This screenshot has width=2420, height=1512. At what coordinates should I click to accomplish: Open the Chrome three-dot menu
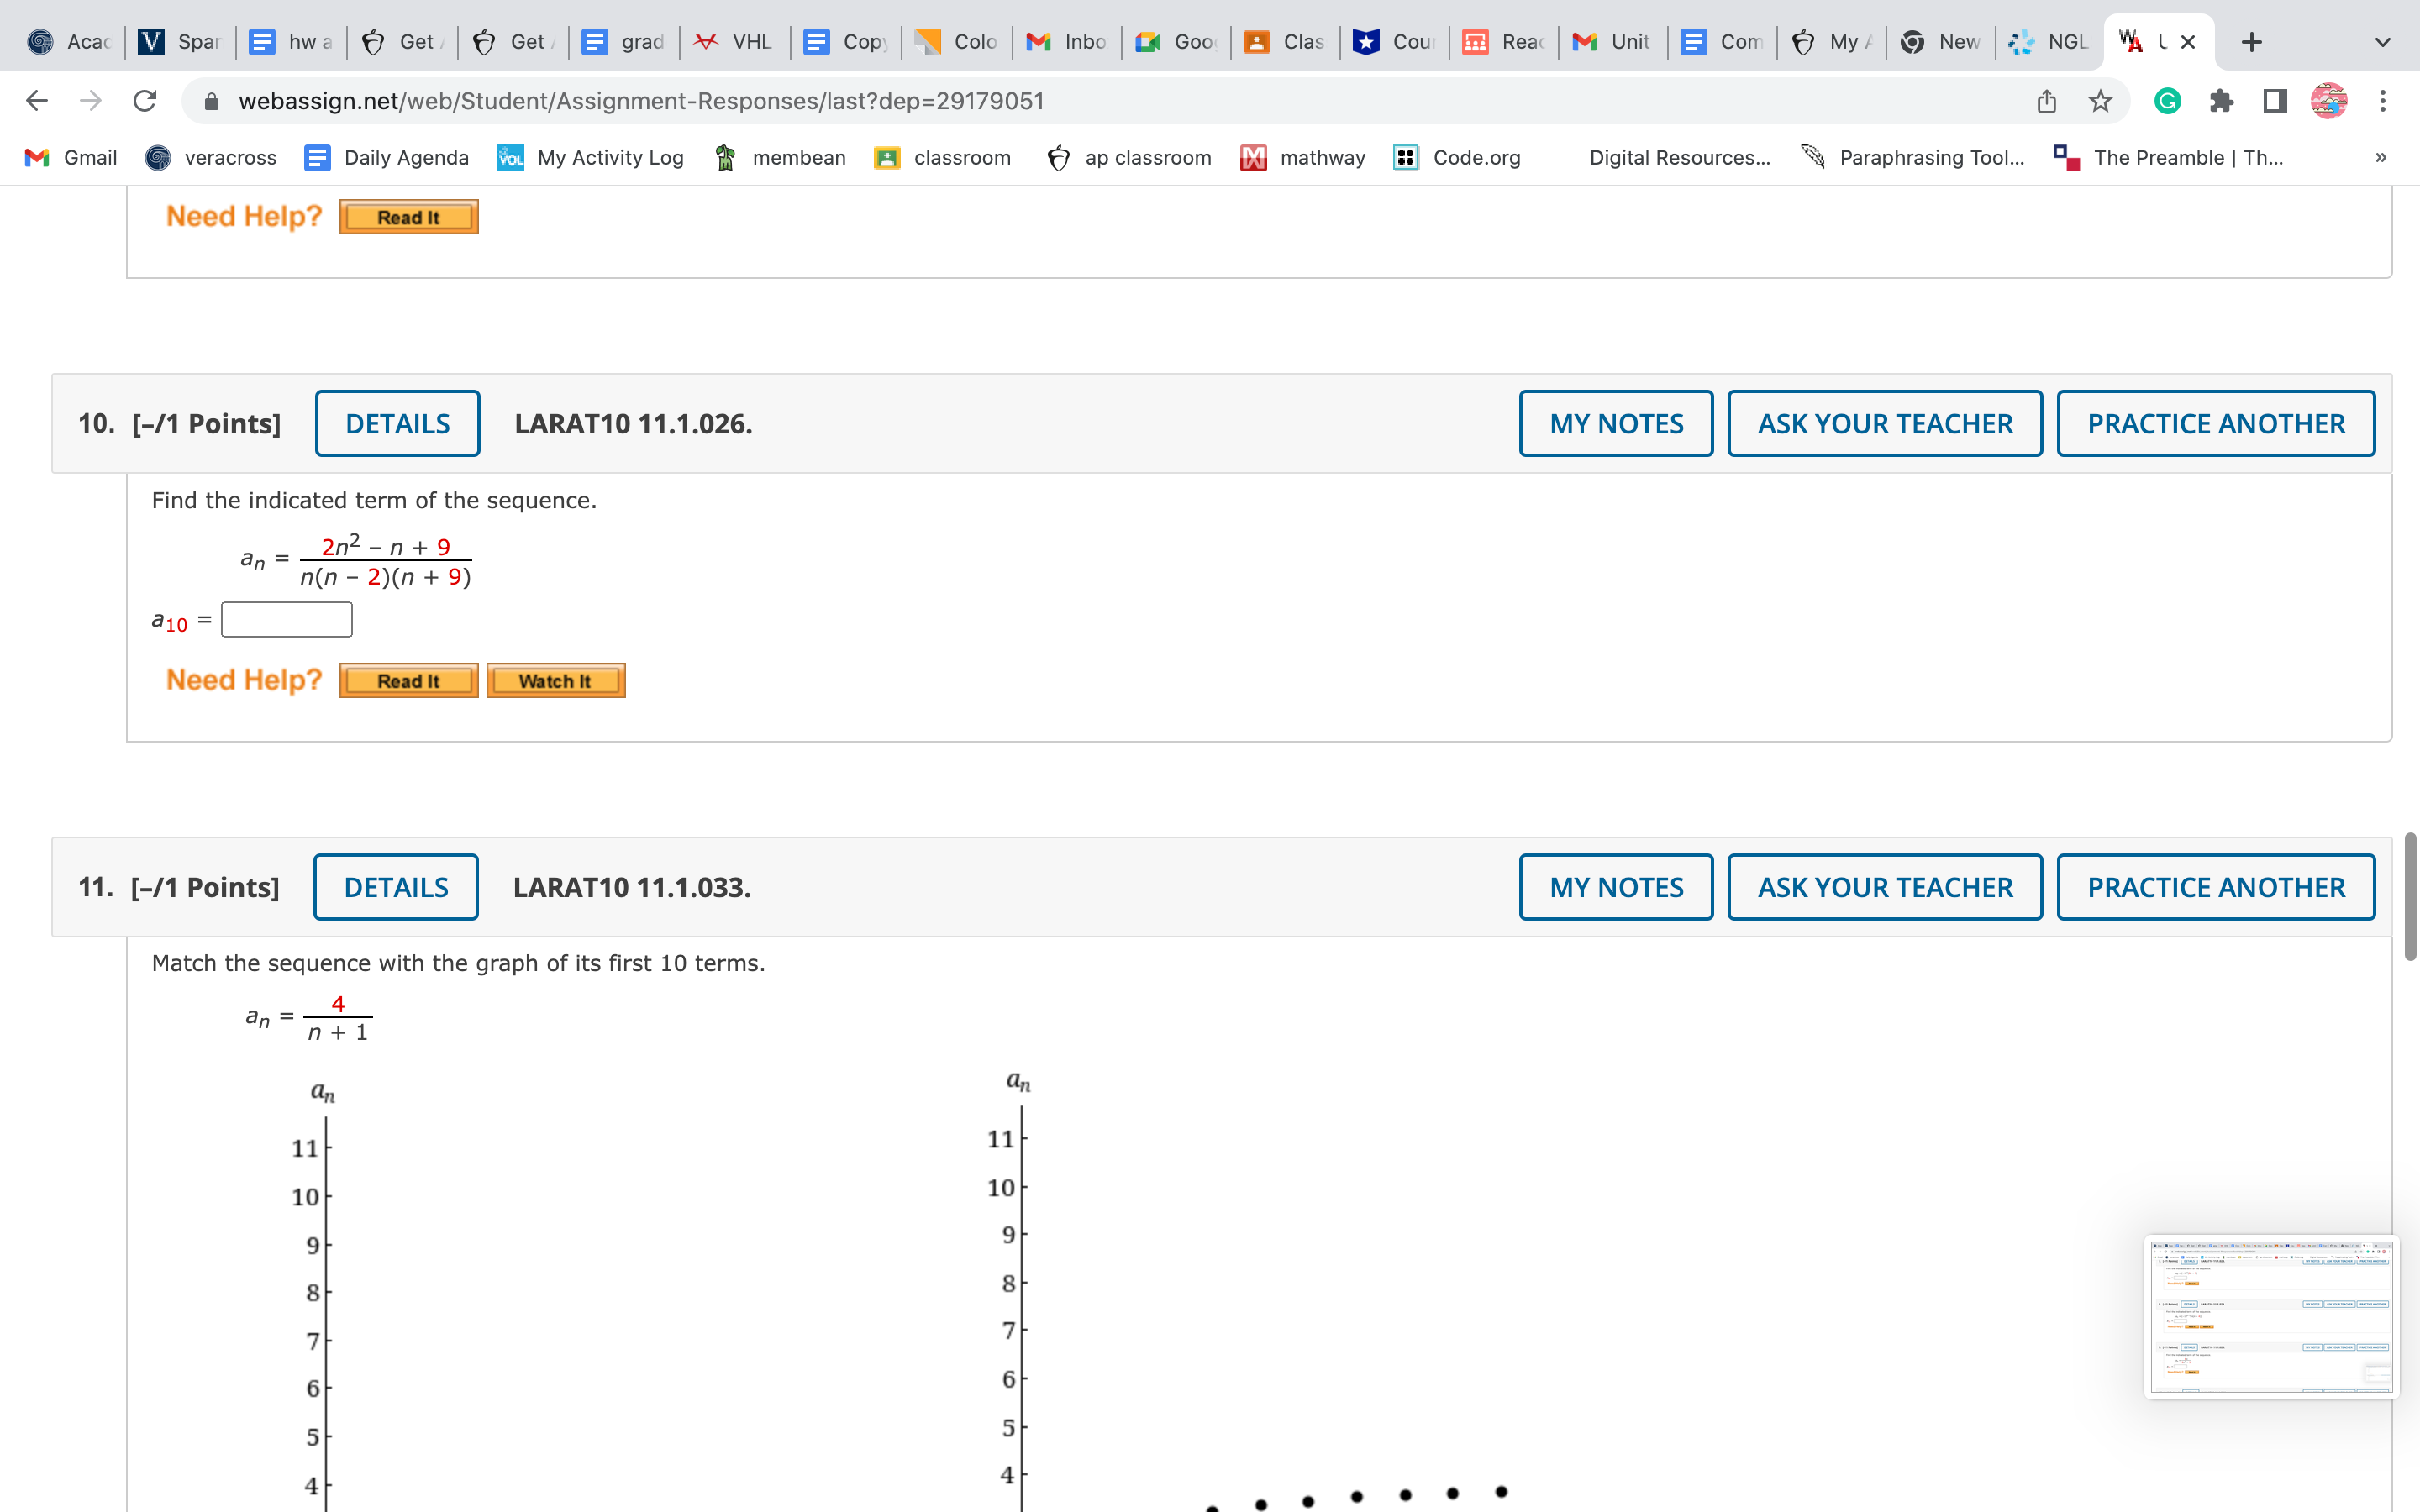(2382, 101)
